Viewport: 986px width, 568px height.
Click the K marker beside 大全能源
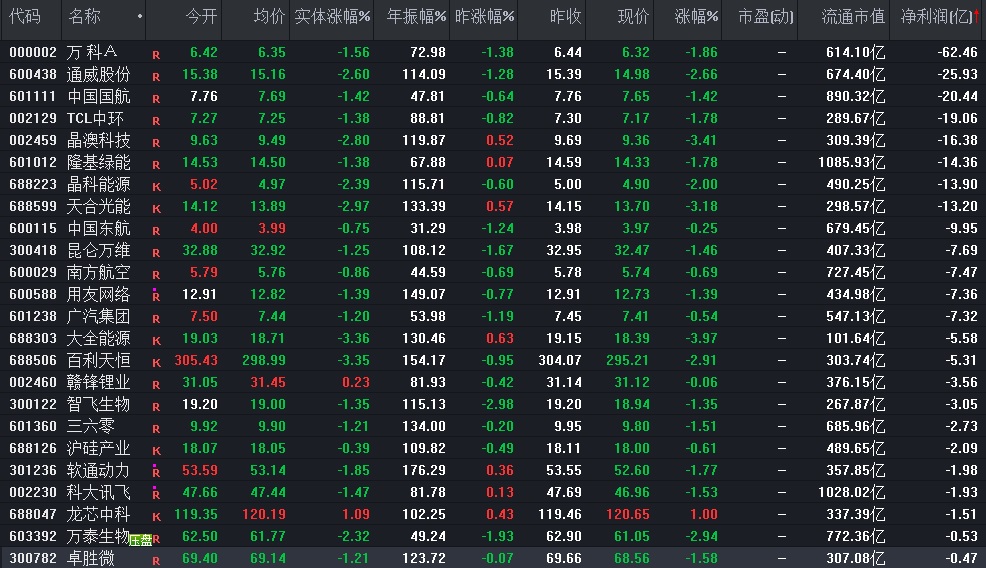coord(156,342)
